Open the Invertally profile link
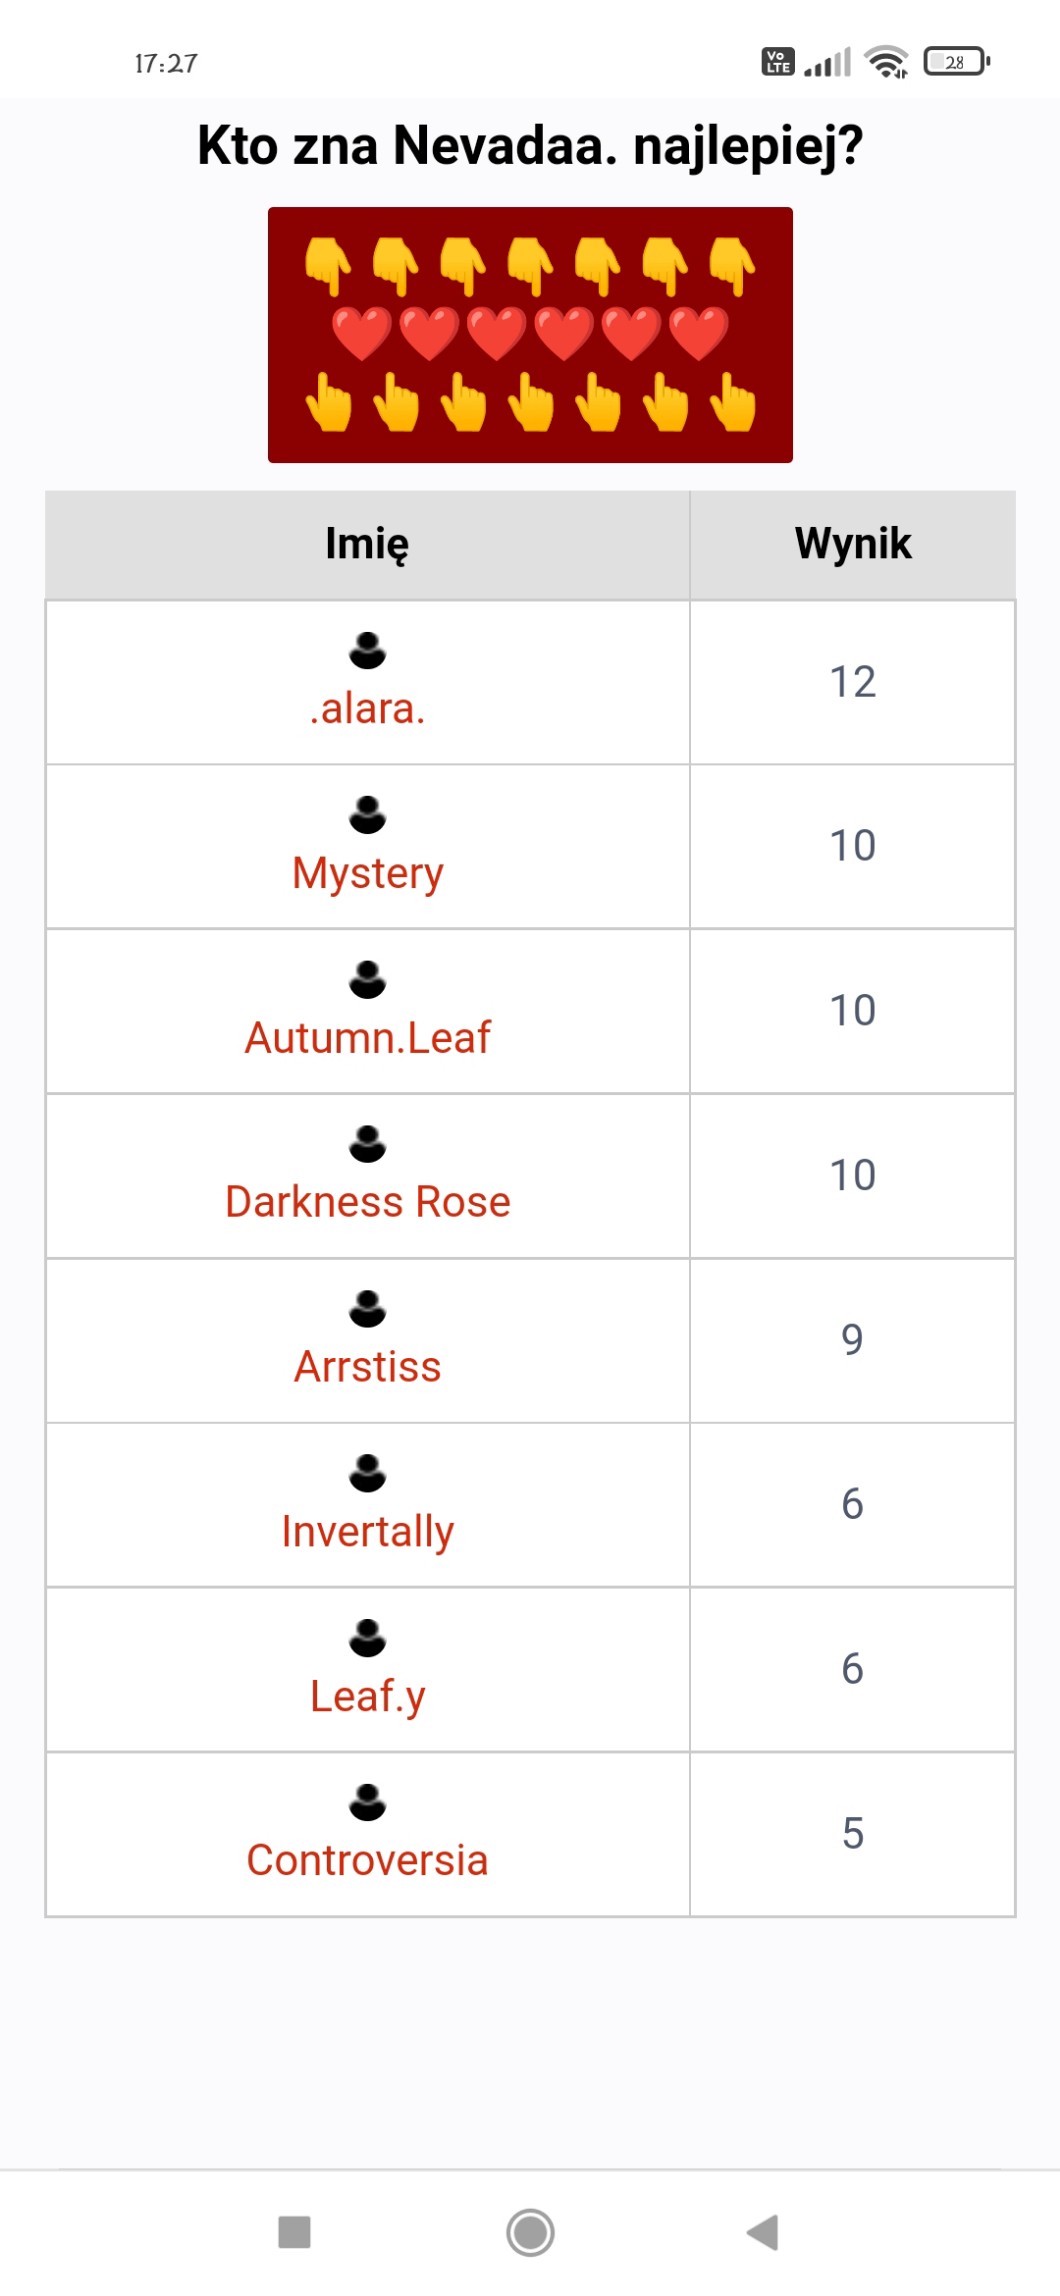This screenshot has width=1060, height=2296. point(367,1531)
